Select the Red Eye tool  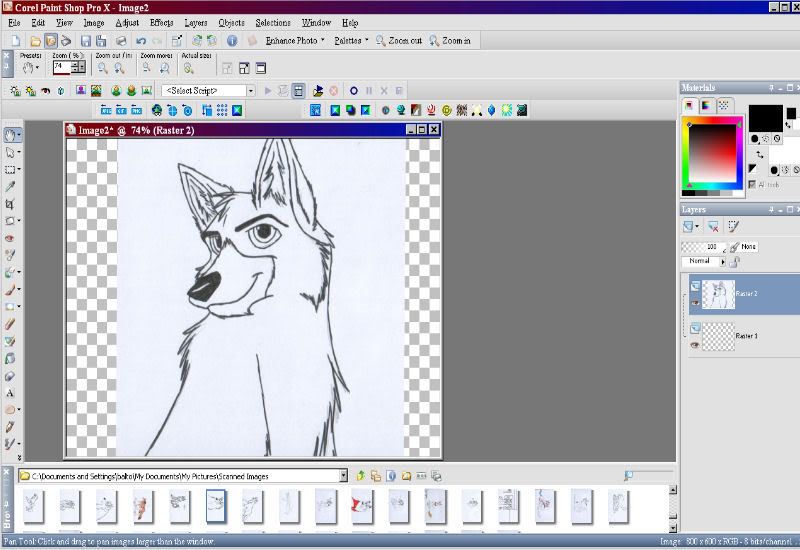(x=10, y=238)
